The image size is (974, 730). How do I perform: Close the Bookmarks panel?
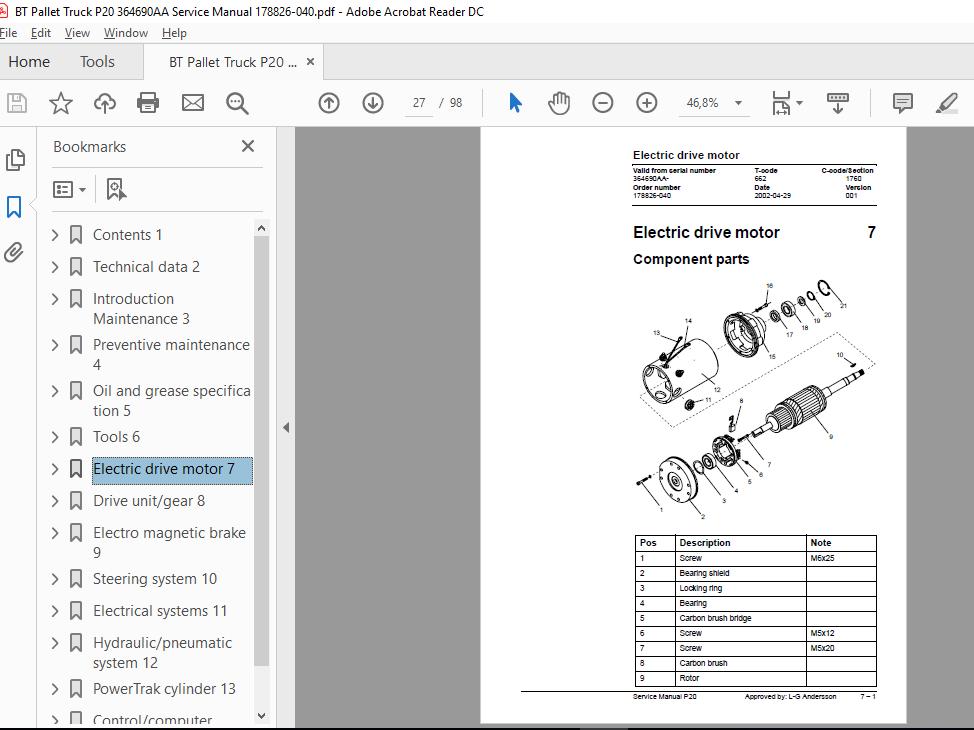pyautogui.click(x=248, y=146)
